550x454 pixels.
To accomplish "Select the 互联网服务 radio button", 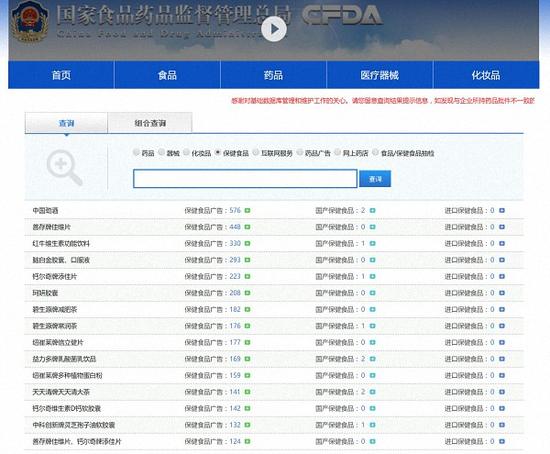I will click(x=256, y=152).
